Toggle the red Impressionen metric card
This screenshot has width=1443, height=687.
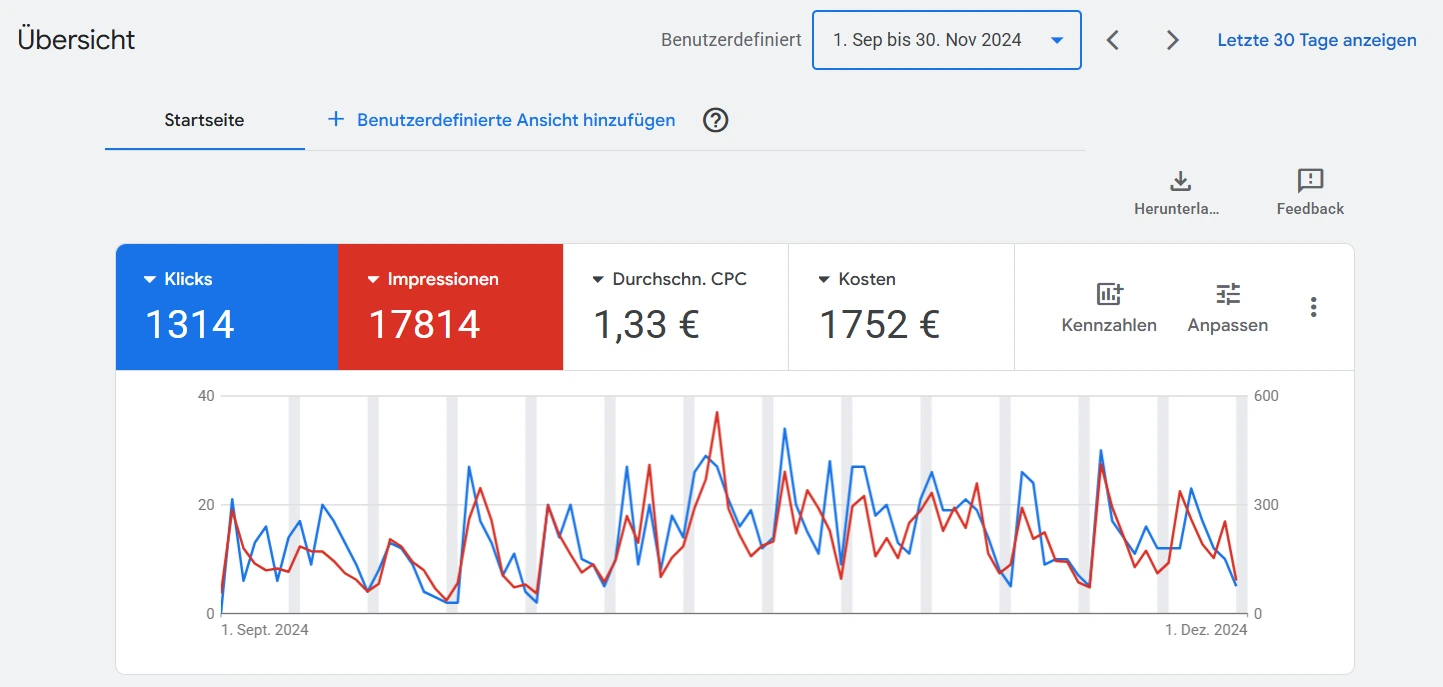click(x=450, y=306)
